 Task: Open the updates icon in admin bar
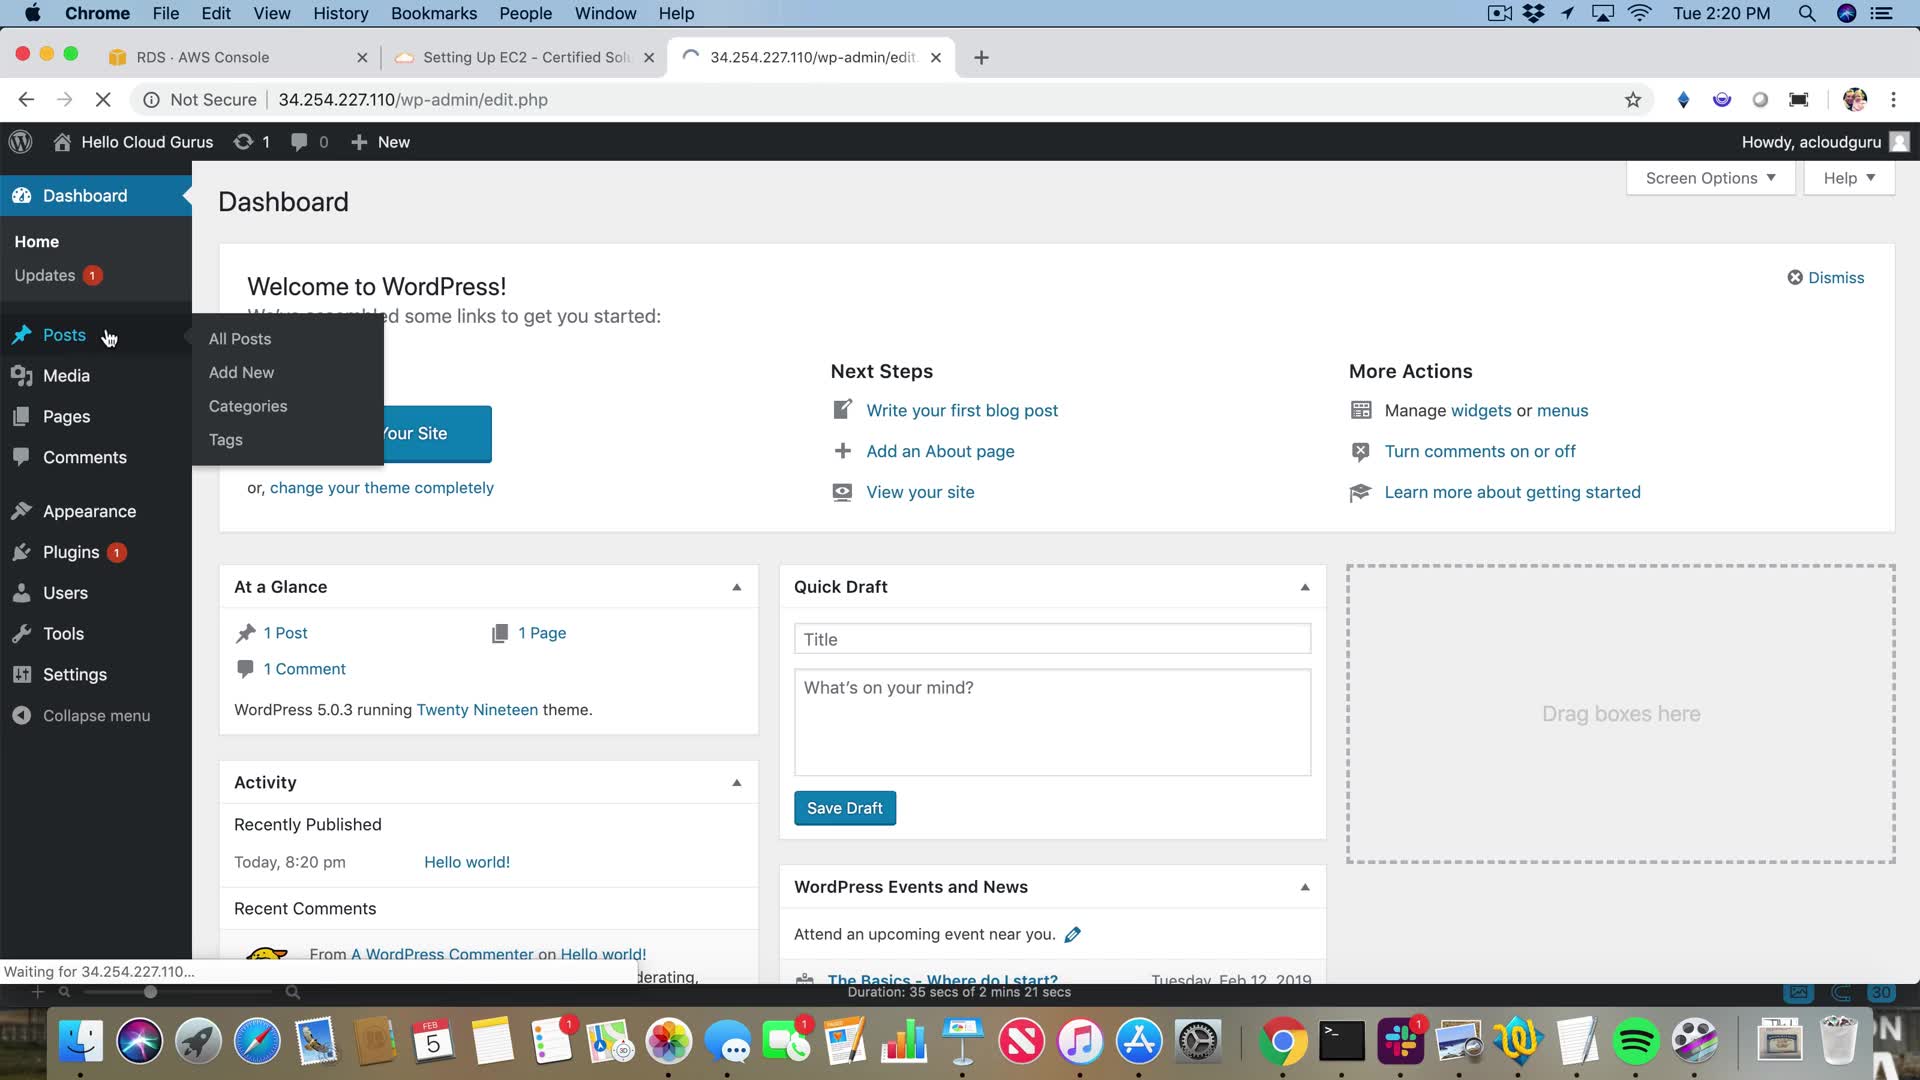coord(243,142)
